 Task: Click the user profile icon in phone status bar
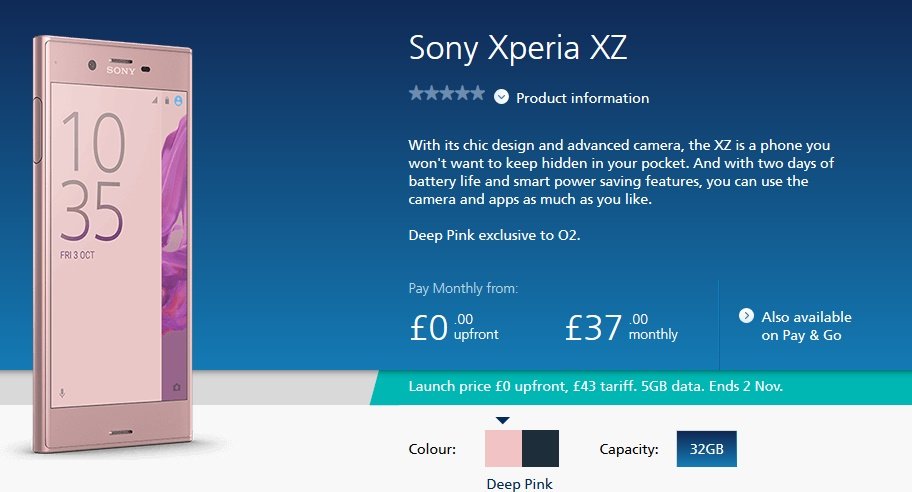pyautogui.click(x=179, y=102)
